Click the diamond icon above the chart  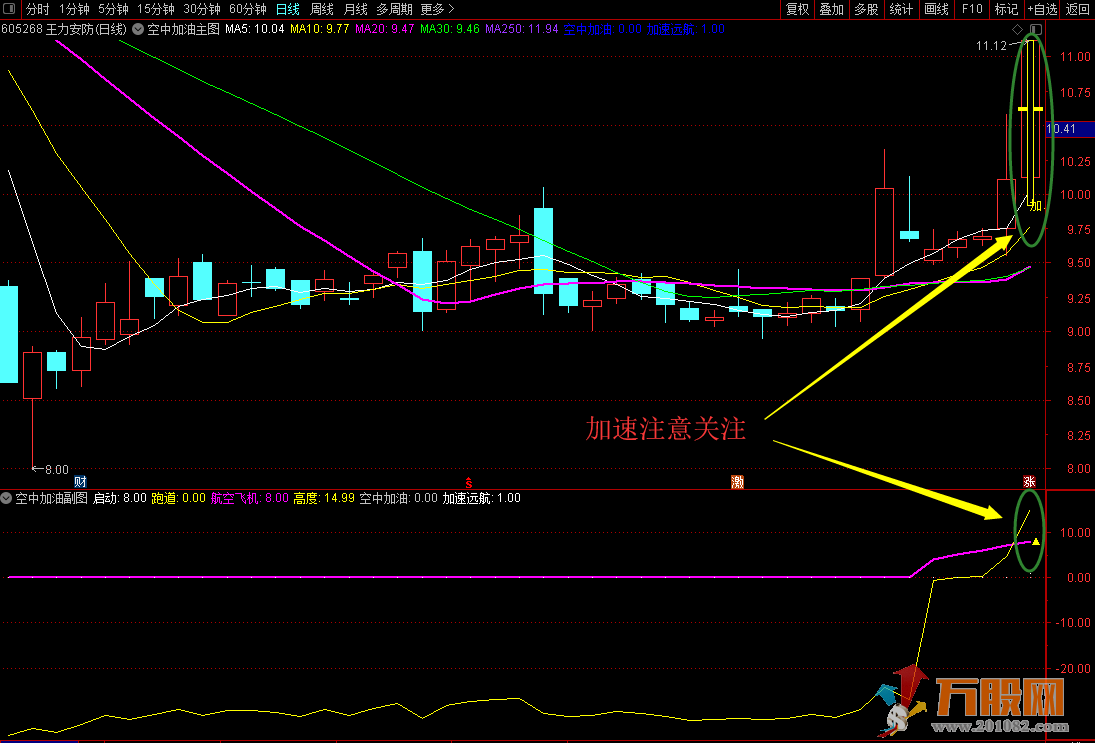pos(1017,29)
